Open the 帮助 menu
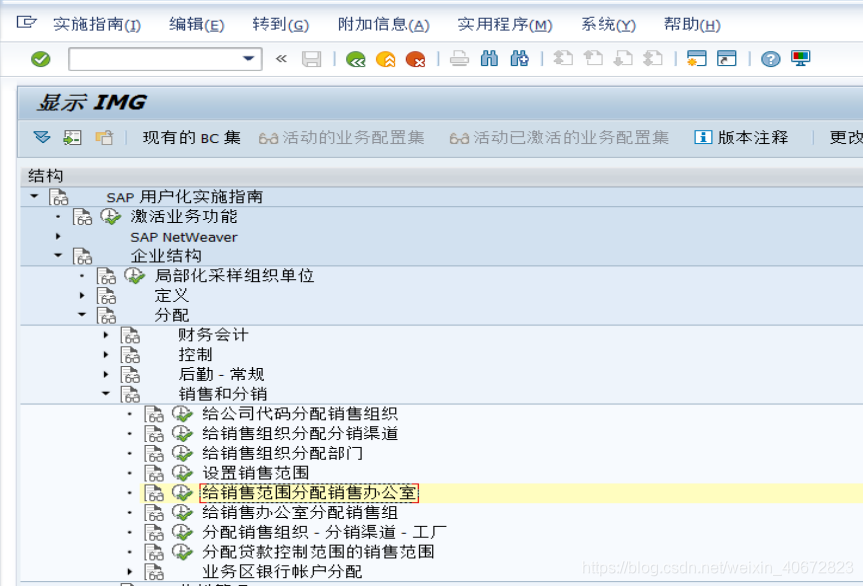Image resolution: width=863 pixels, height=586 pixels. (x=692, y=24)
